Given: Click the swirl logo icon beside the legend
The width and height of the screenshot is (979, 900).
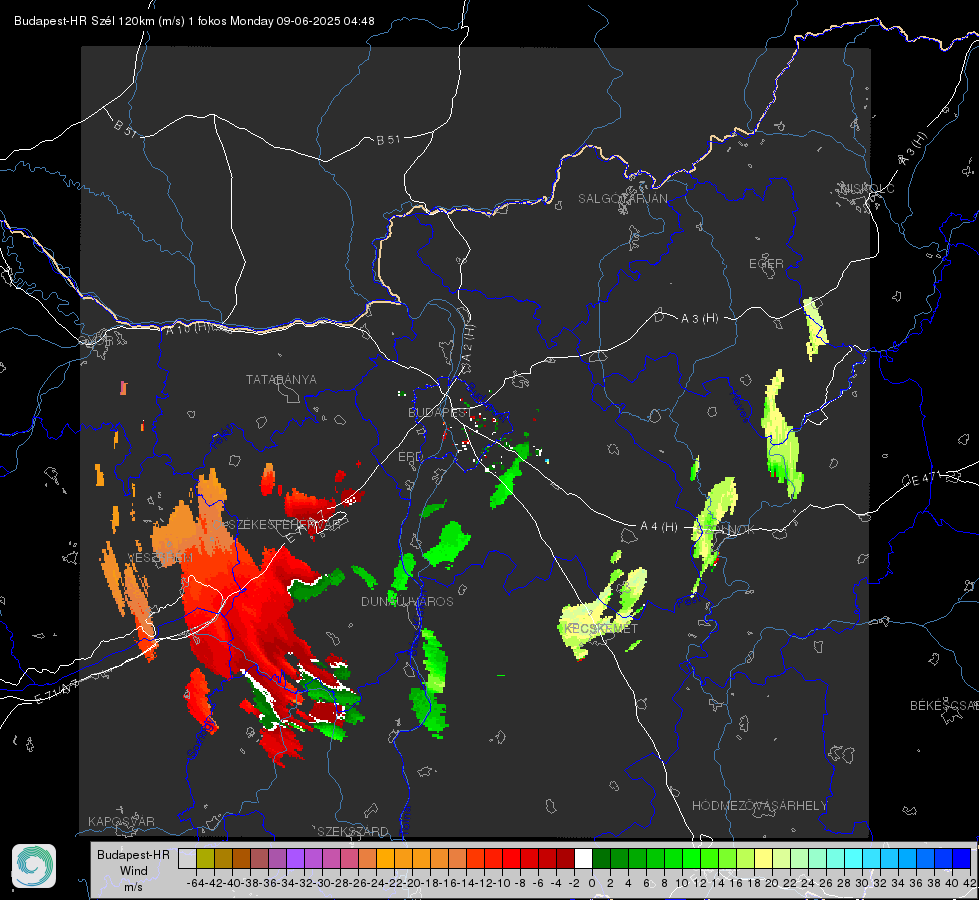Looking at the screenshot, I should click(x=34, y=866).
